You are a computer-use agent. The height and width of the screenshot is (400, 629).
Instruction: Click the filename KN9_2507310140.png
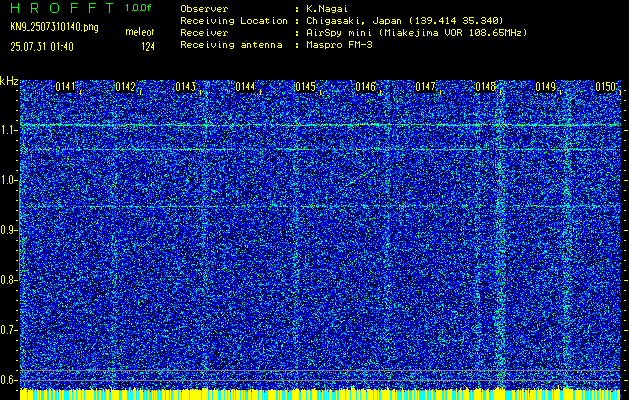(54, 27)
